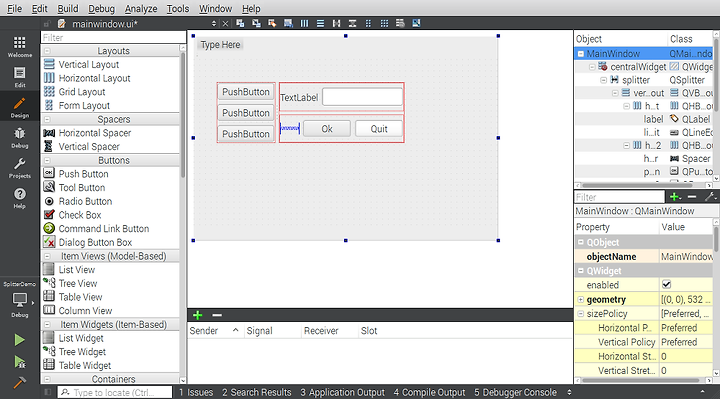Screen dimensions: 720x399
Task: Start debugging with run-debug arrow
Action: tap(19, 362)
